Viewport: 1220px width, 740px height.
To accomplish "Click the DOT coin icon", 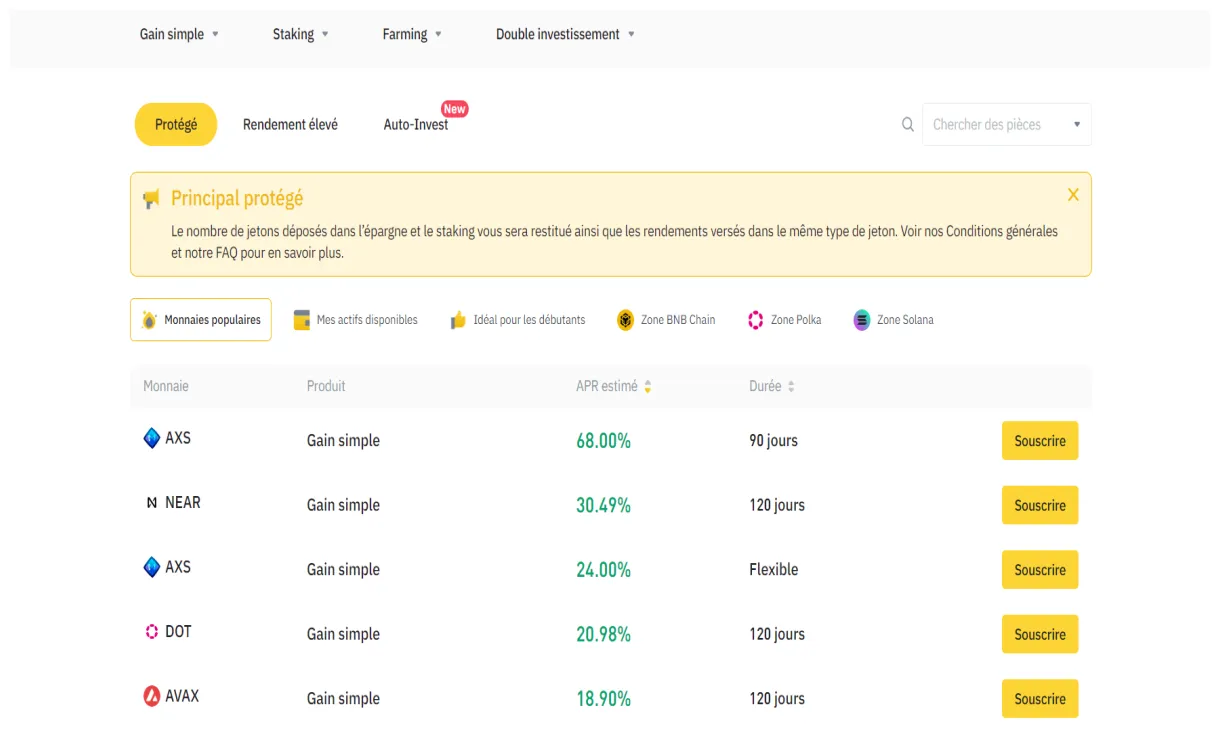I will pyautogui.click(x=152, y=632).
